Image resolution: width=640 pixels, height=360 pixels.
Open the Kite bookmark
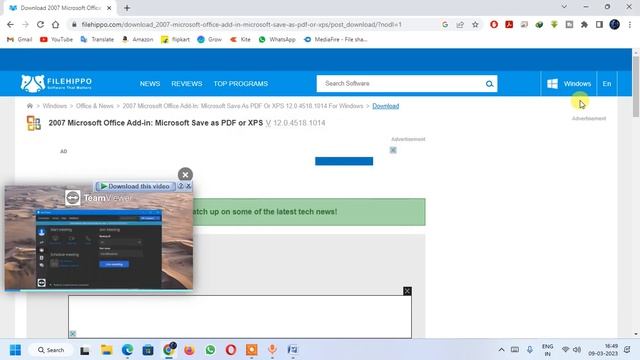[x=240, y=40]
